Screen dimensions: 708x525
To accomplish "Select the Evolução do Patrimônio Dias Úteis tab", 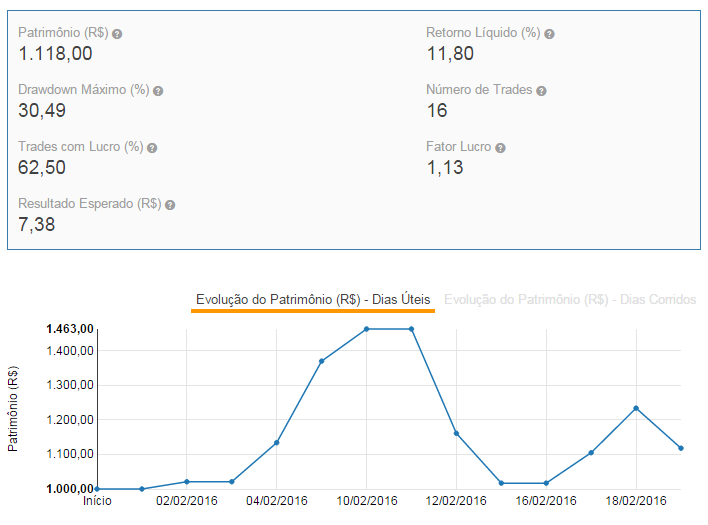I will [x=313, y=299].
